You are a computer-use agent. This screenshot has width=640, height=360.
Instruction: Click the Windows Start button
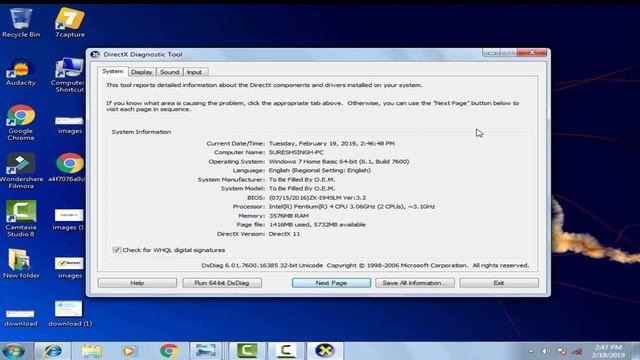click(14, 351)
